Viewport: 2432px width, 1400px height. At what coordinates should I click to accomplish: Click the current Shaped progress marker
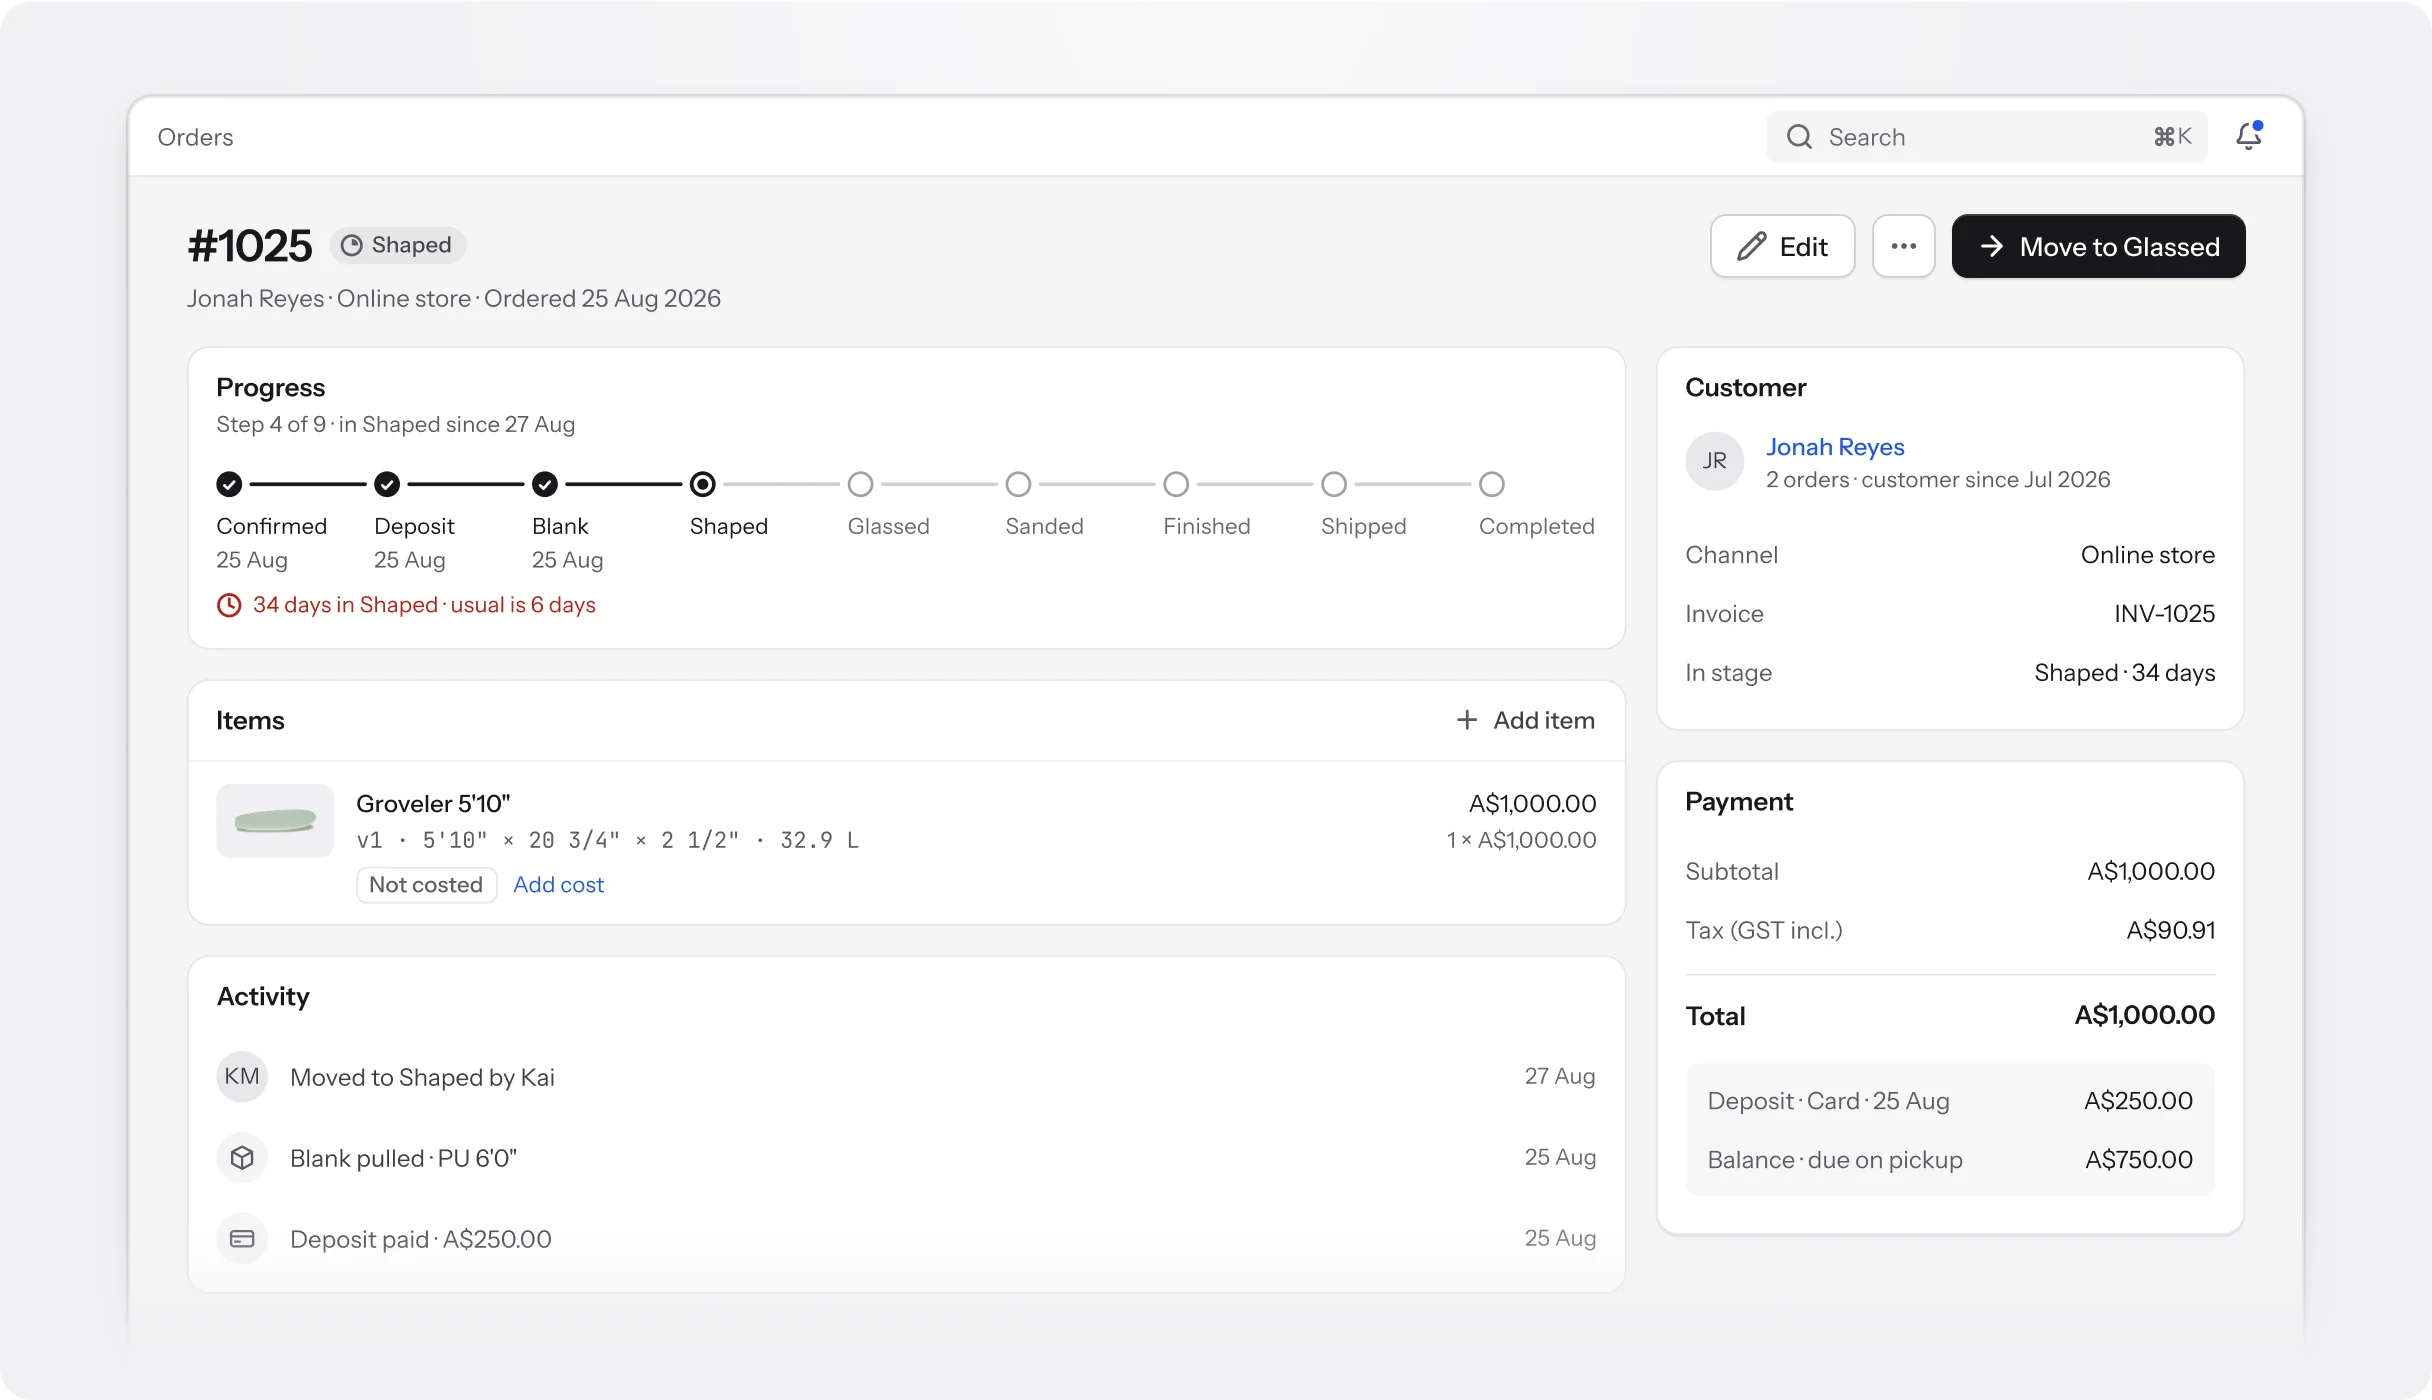coord(703,484)
